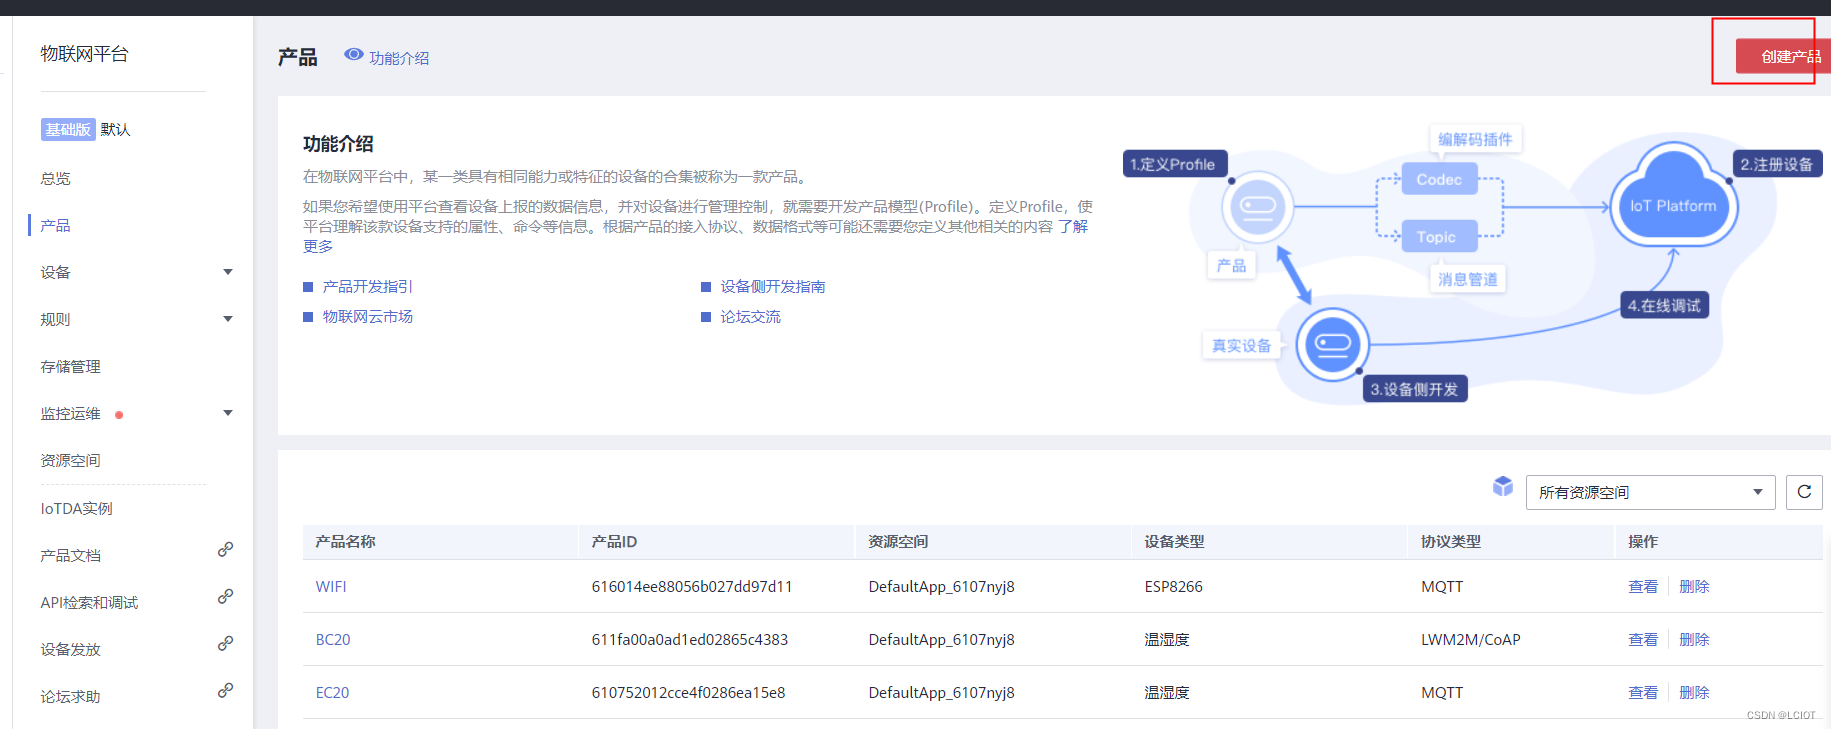
Task: Open the 设备侧开发指南 link
Action: [x=773, y=286]
